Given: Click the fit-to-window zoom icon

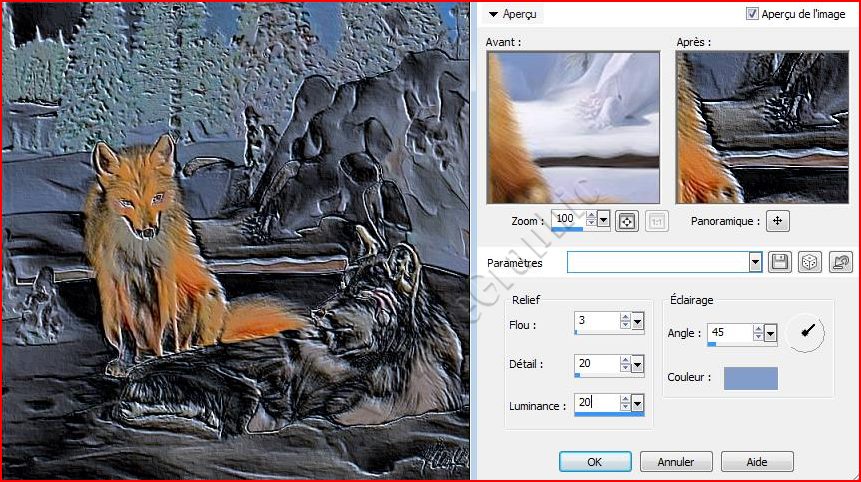Looking at the screenshot, I should click(x=627, y=220).
